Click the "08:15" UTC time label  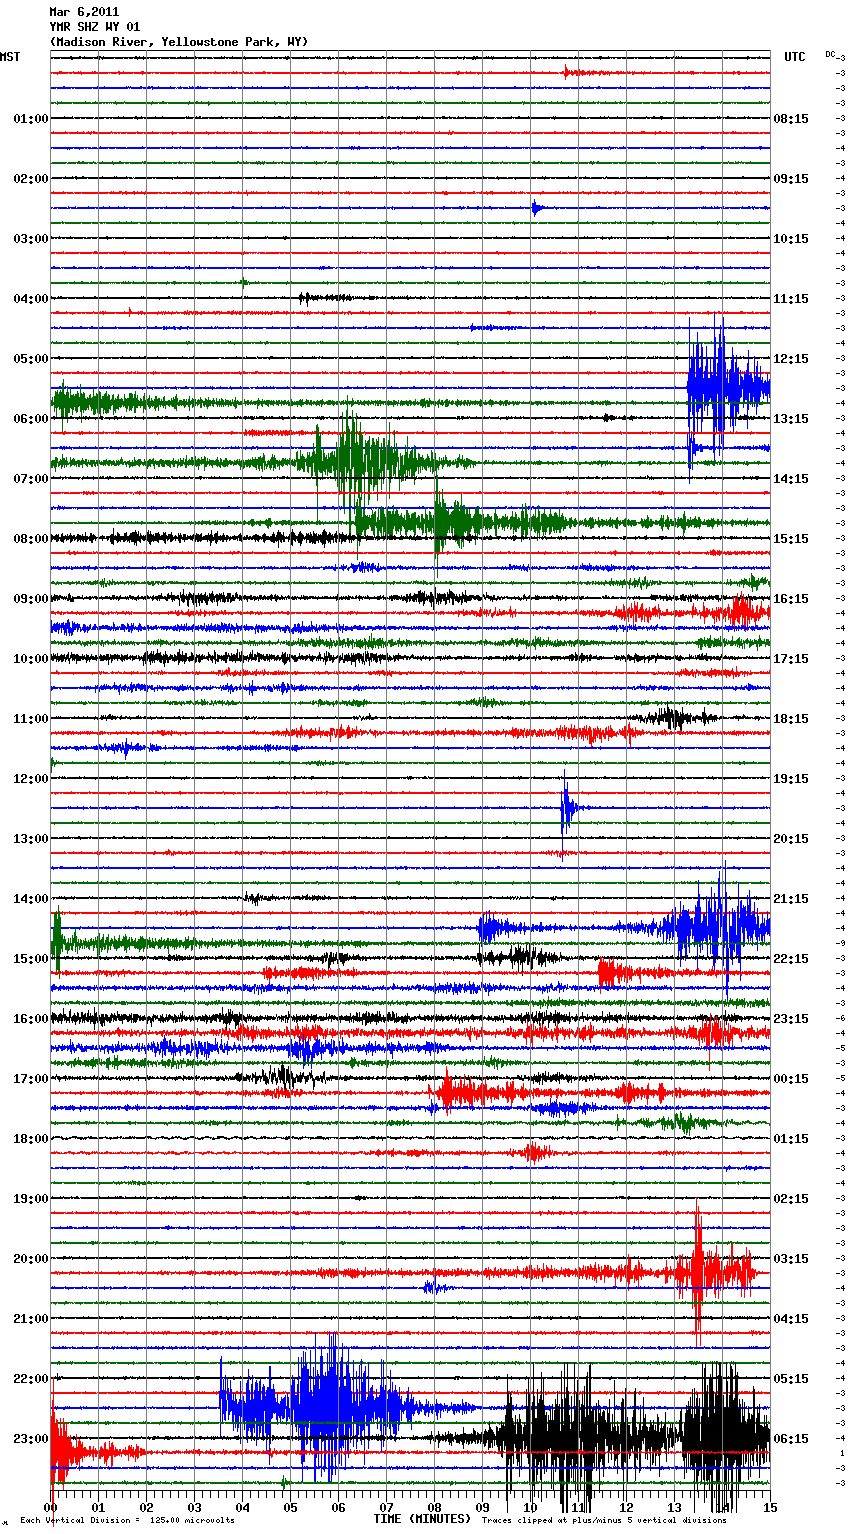791,119
